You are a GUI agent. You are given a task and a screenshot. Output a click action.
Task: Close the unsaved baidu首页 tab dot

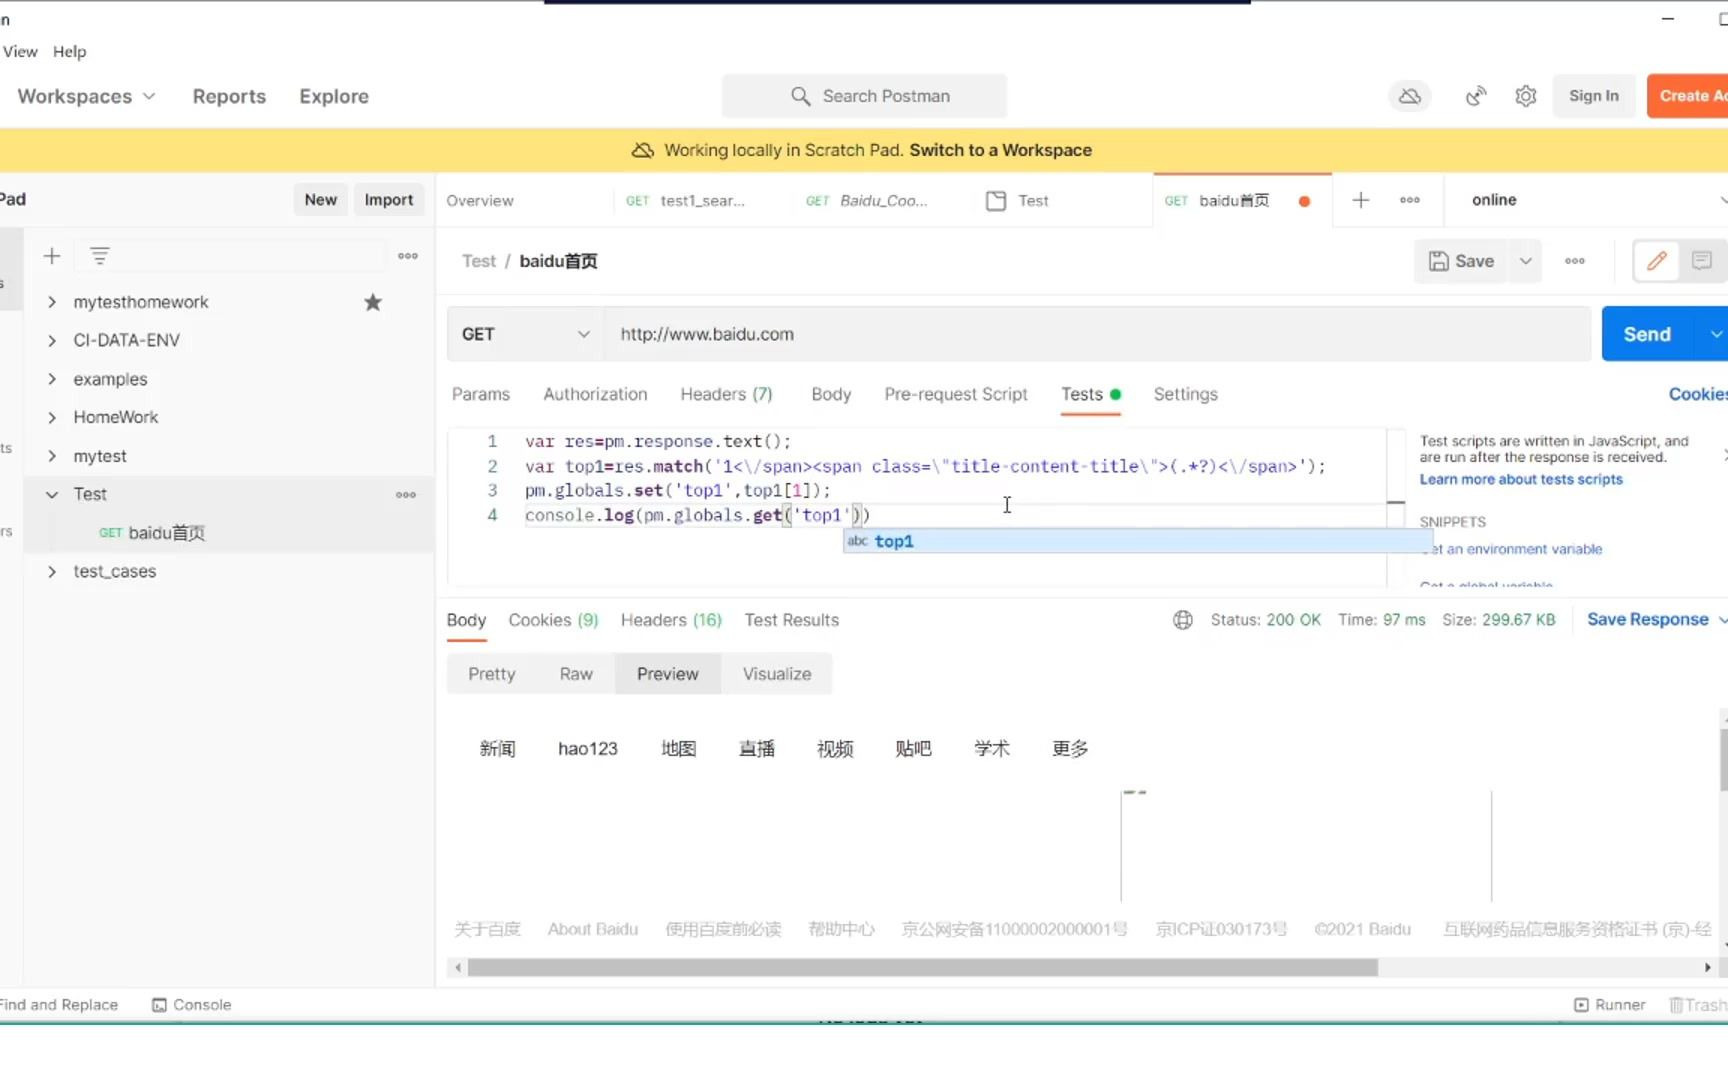1304,201
